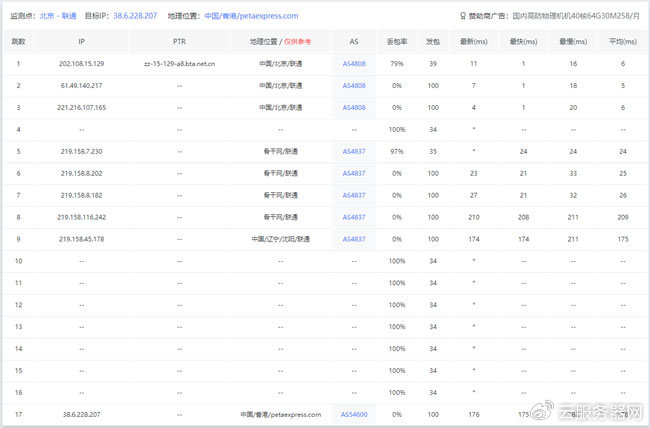The width and height of the screenshot is (650, 428).
Task: Select IP cell 221.216.107.165
Action: (82, 108)
